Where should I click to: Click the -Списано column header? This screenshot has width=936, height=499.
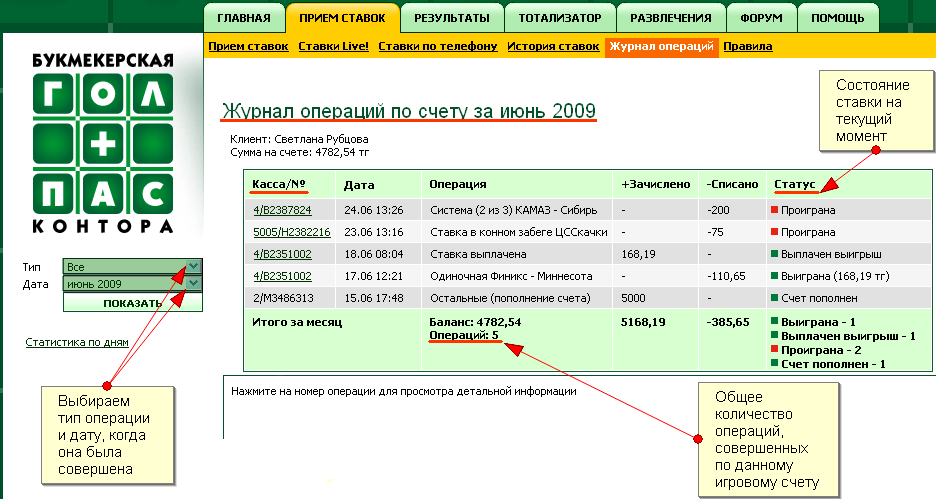[x=732, y=184]
